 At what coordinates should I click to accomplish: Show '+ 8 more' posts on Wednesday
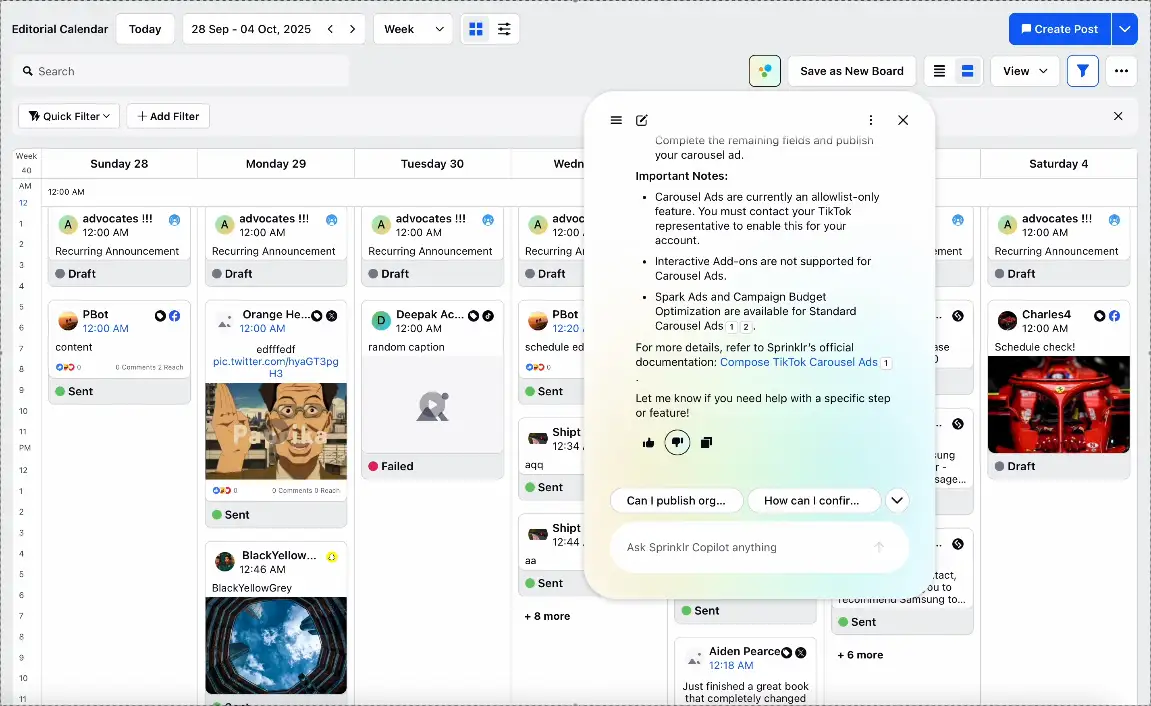pos(547,616)
